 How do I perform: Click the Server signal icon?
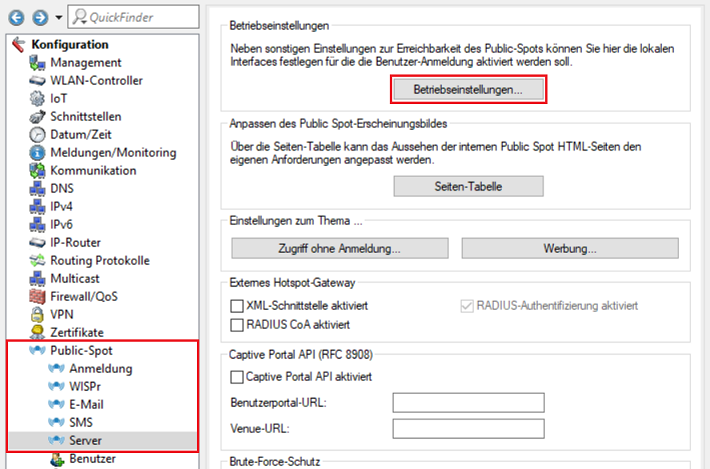(x=56, y=440)
